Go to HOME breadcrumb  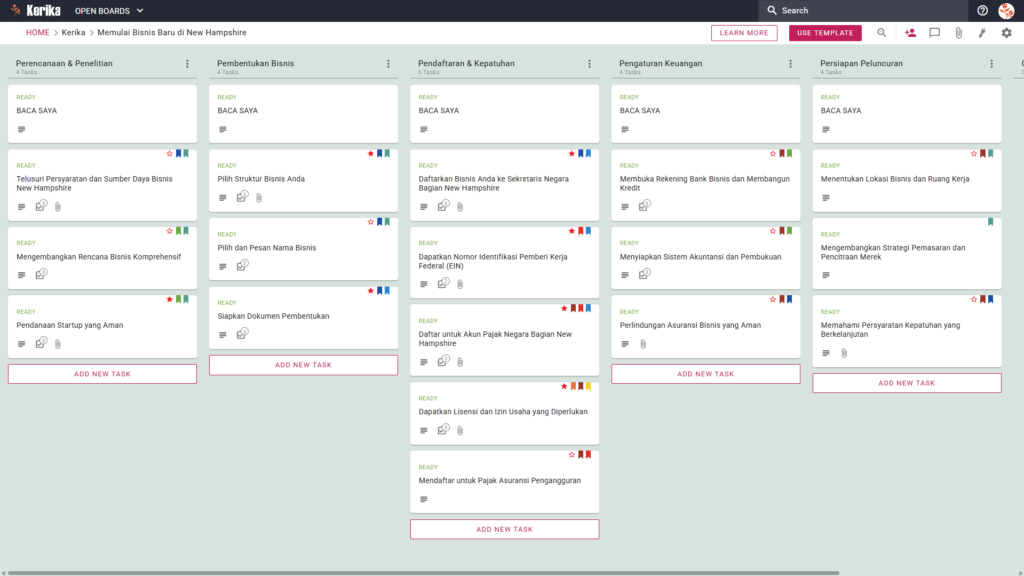coord(38,33)
